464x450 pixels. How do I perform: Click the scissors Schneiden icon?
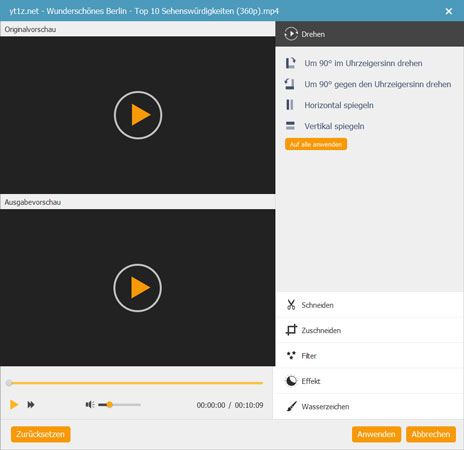point(291,305)
